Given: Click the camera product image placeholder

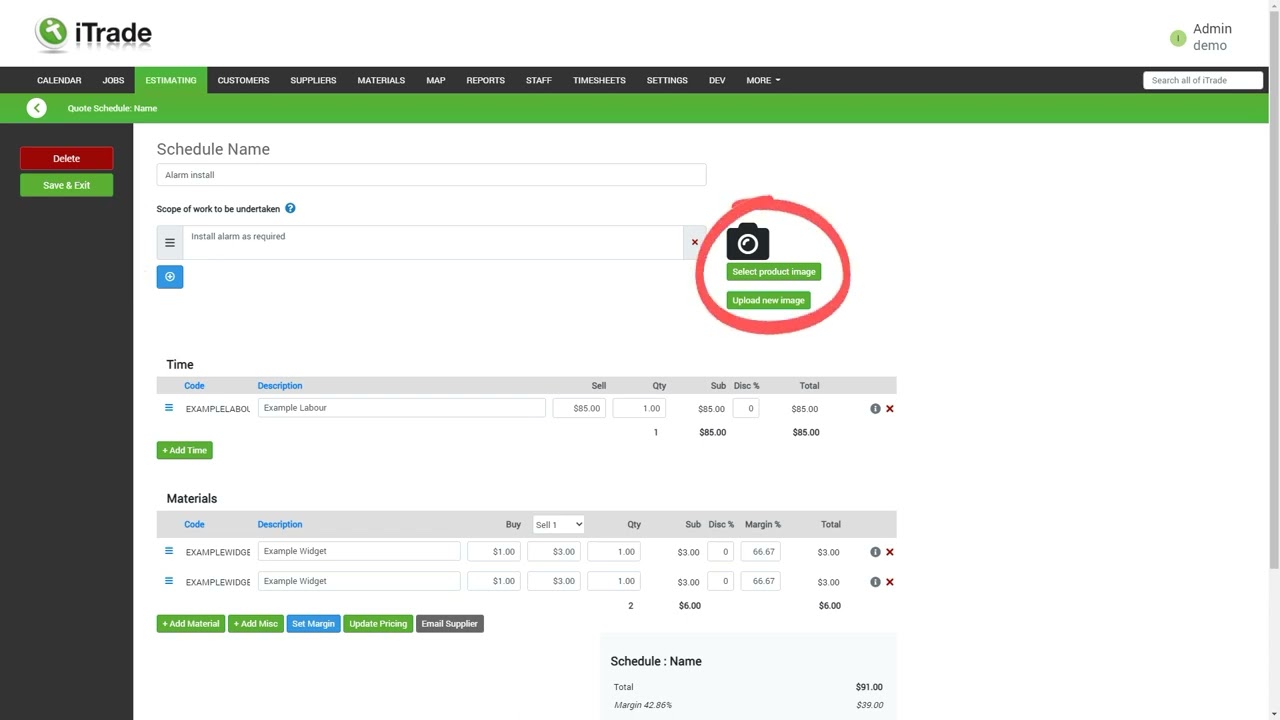Looking at the screenshot, I should (748, 242).
